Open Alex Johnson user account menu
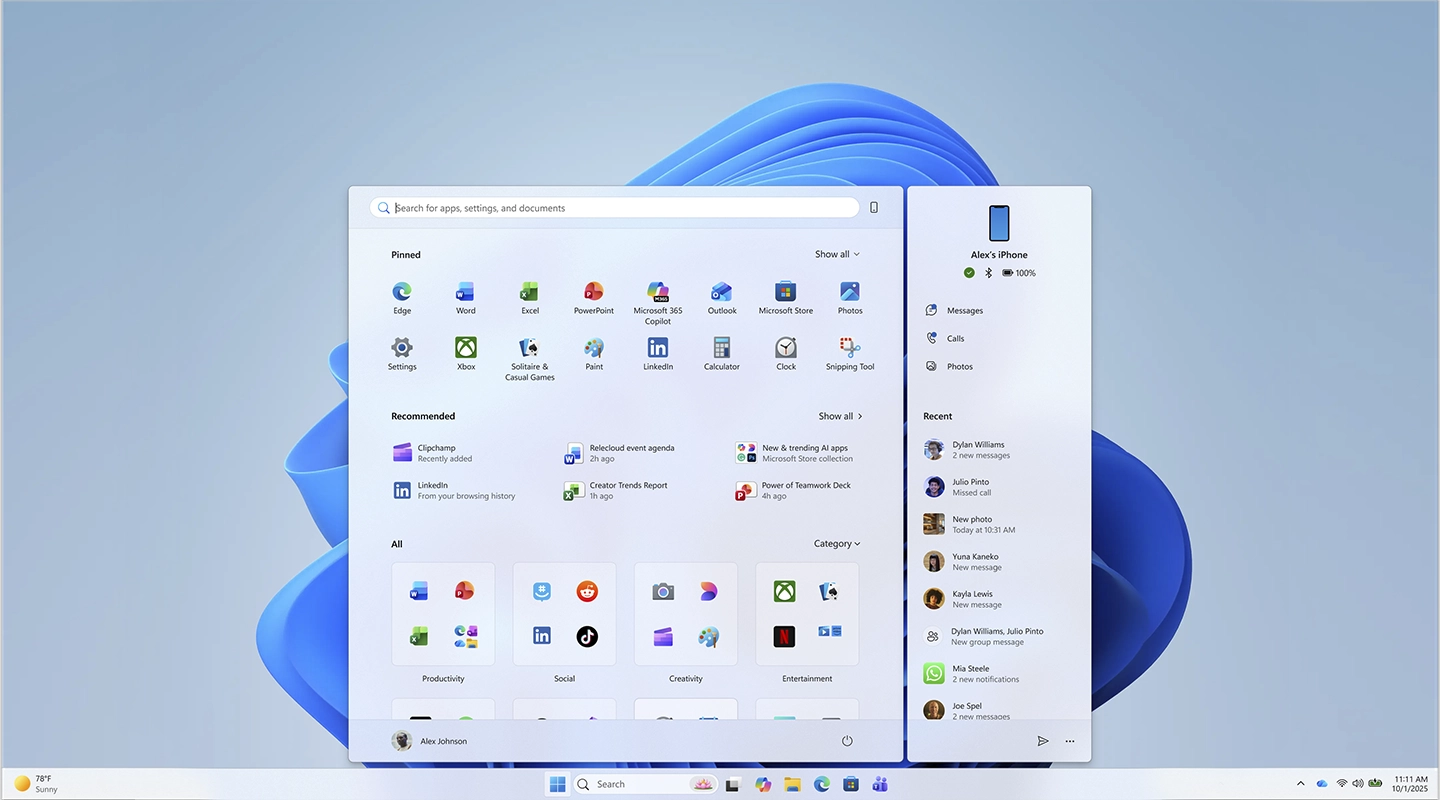The height and width of the screenshot is (800, 1440). click(430, 741)
